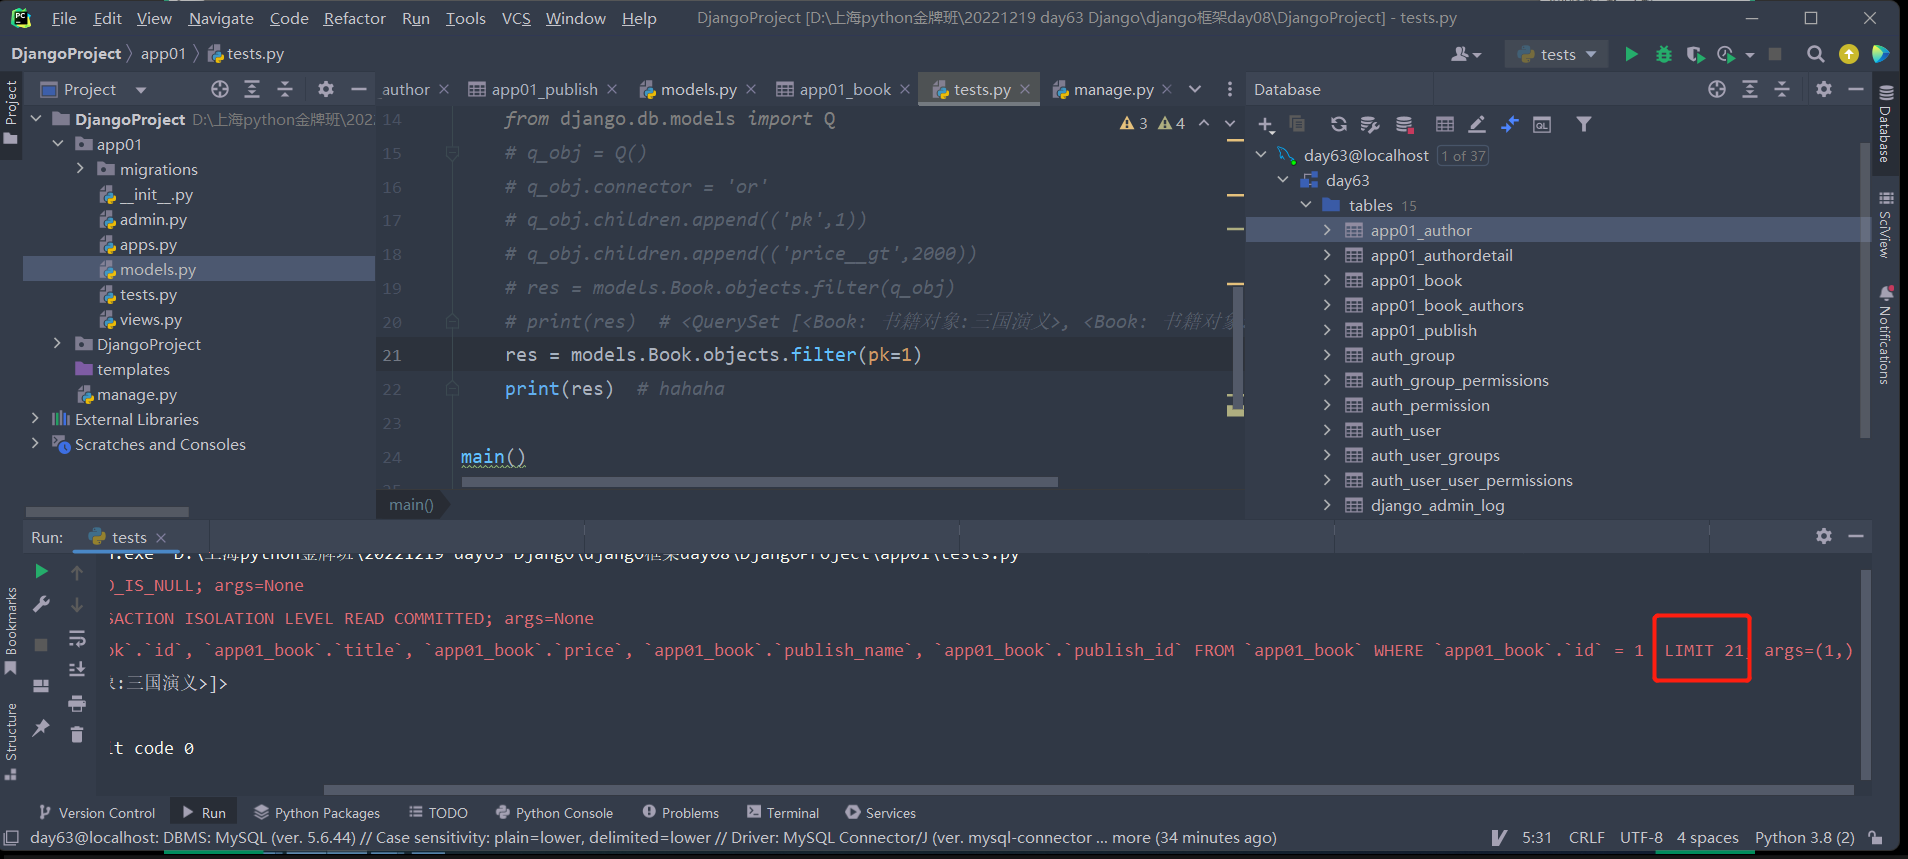The image size is (1908, 859).
Task: Click UTF-8 encoding in status bar
Action: pos(1641,838)
